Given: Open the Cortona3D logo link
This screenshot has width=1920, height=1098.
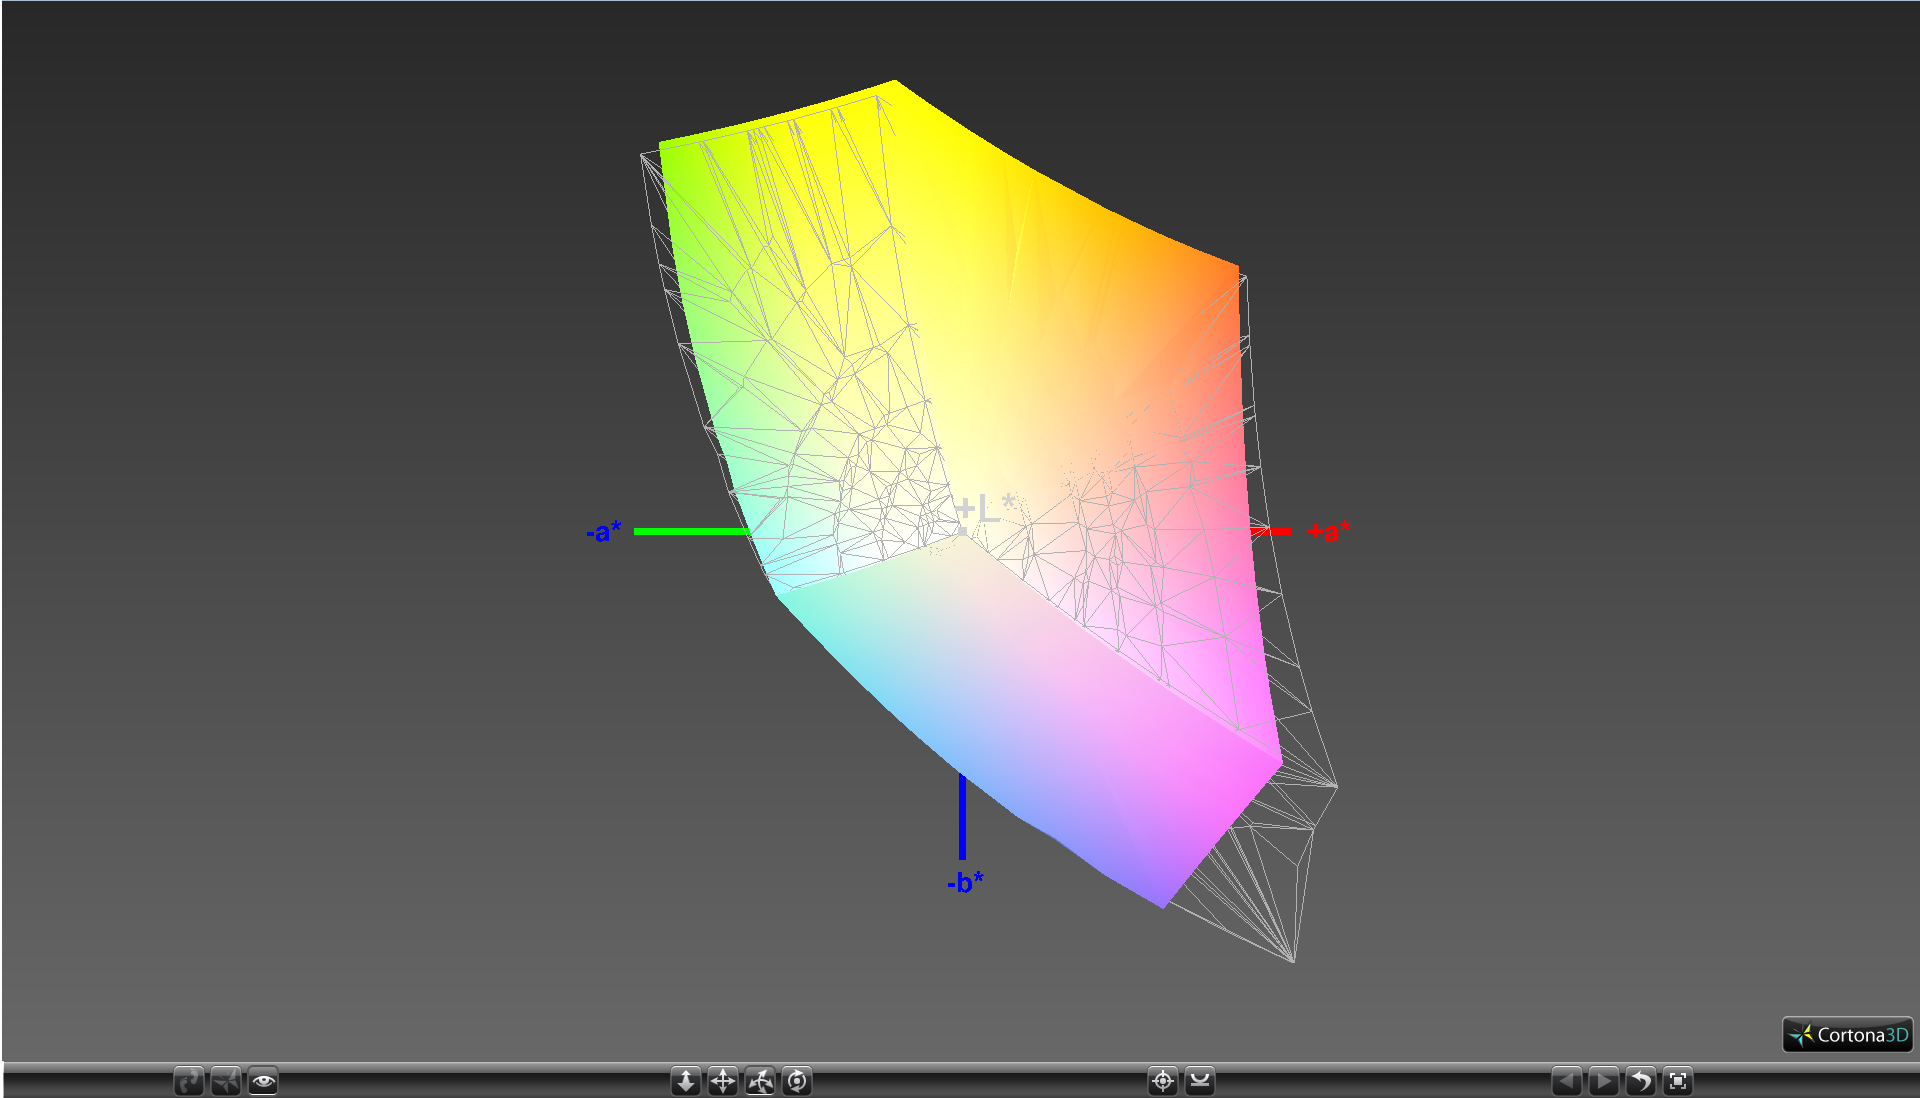Looking at the screenshot, I should click(1847, 1035).
